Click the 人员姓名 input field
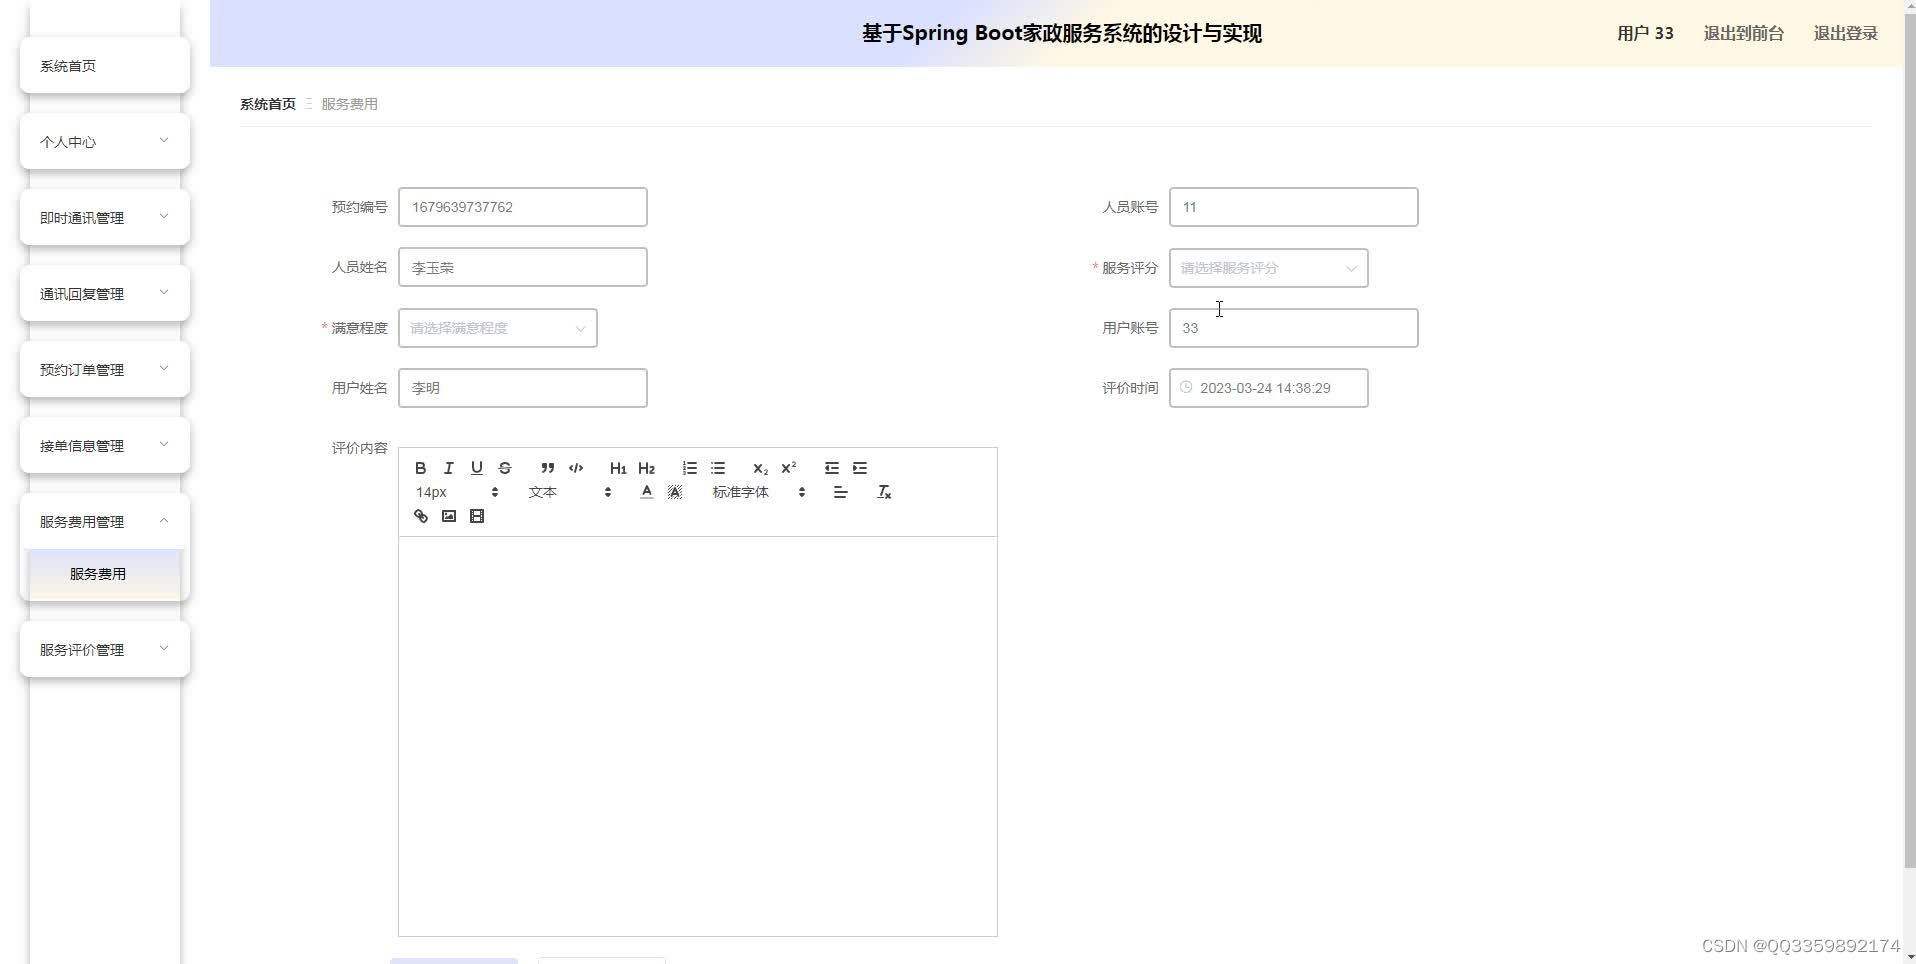The image size is (1916, 964). pyautogui.click(x=522, y=267)
